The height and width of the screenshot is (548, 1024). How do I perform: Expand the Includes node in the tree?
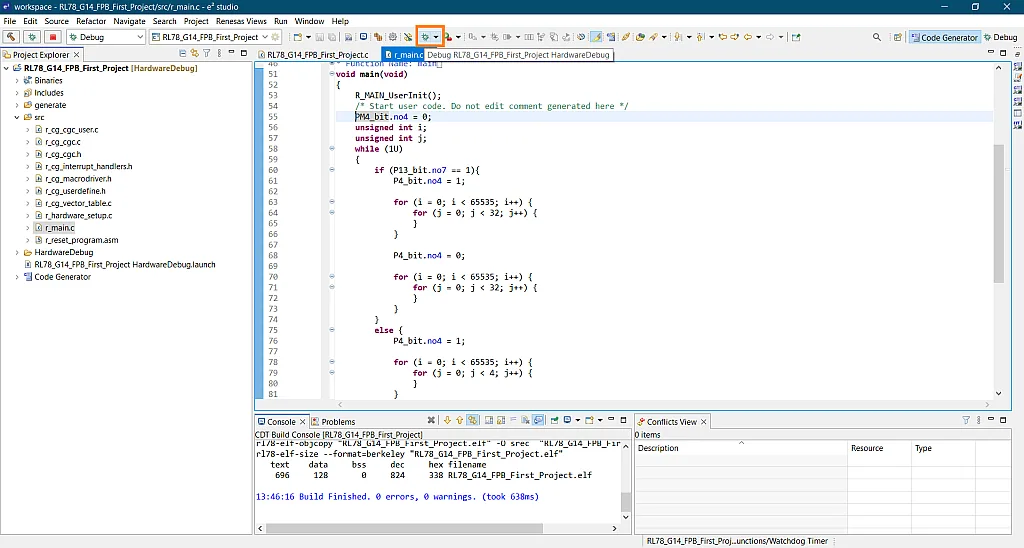click(16, 93)
